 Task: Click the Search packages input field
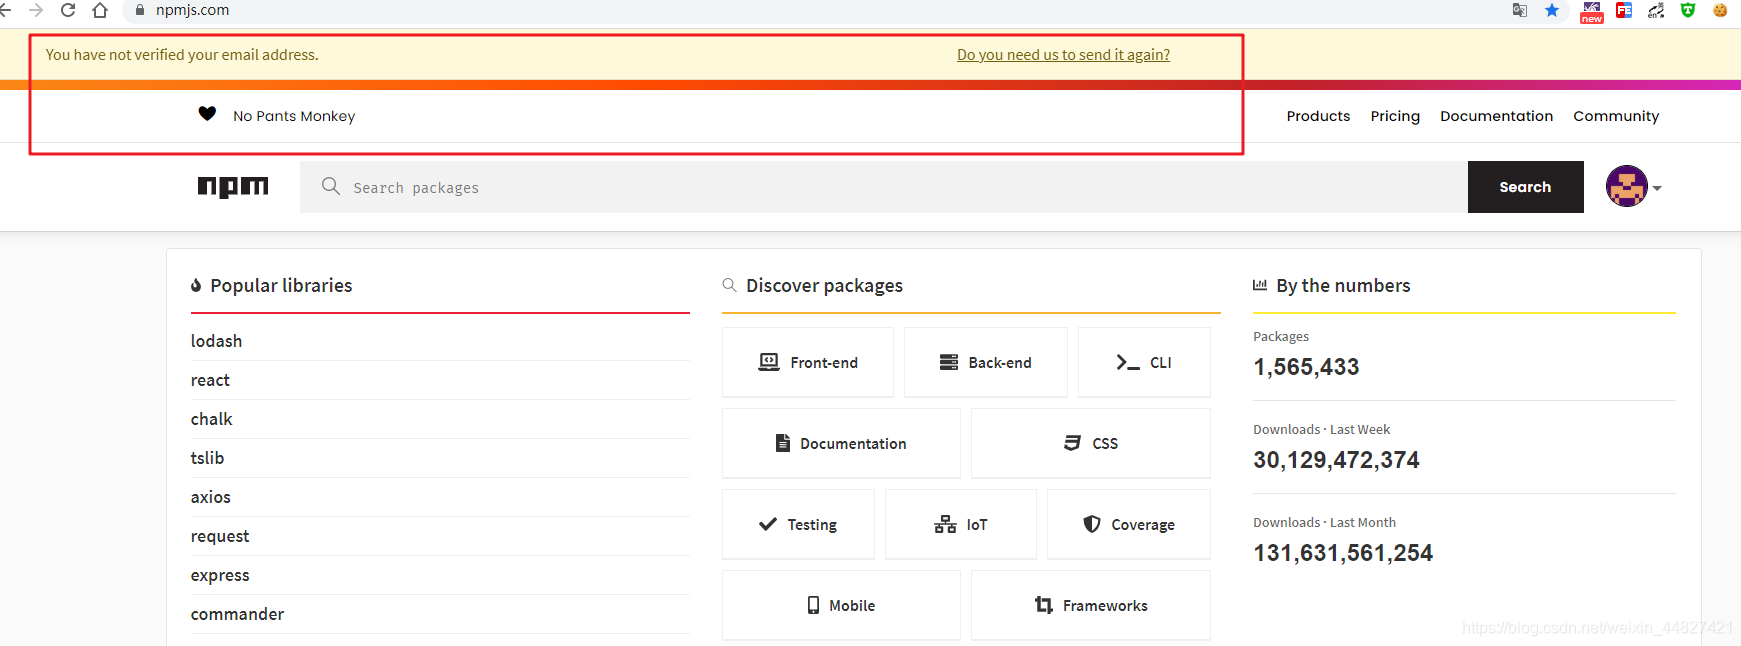coord(884,187)
